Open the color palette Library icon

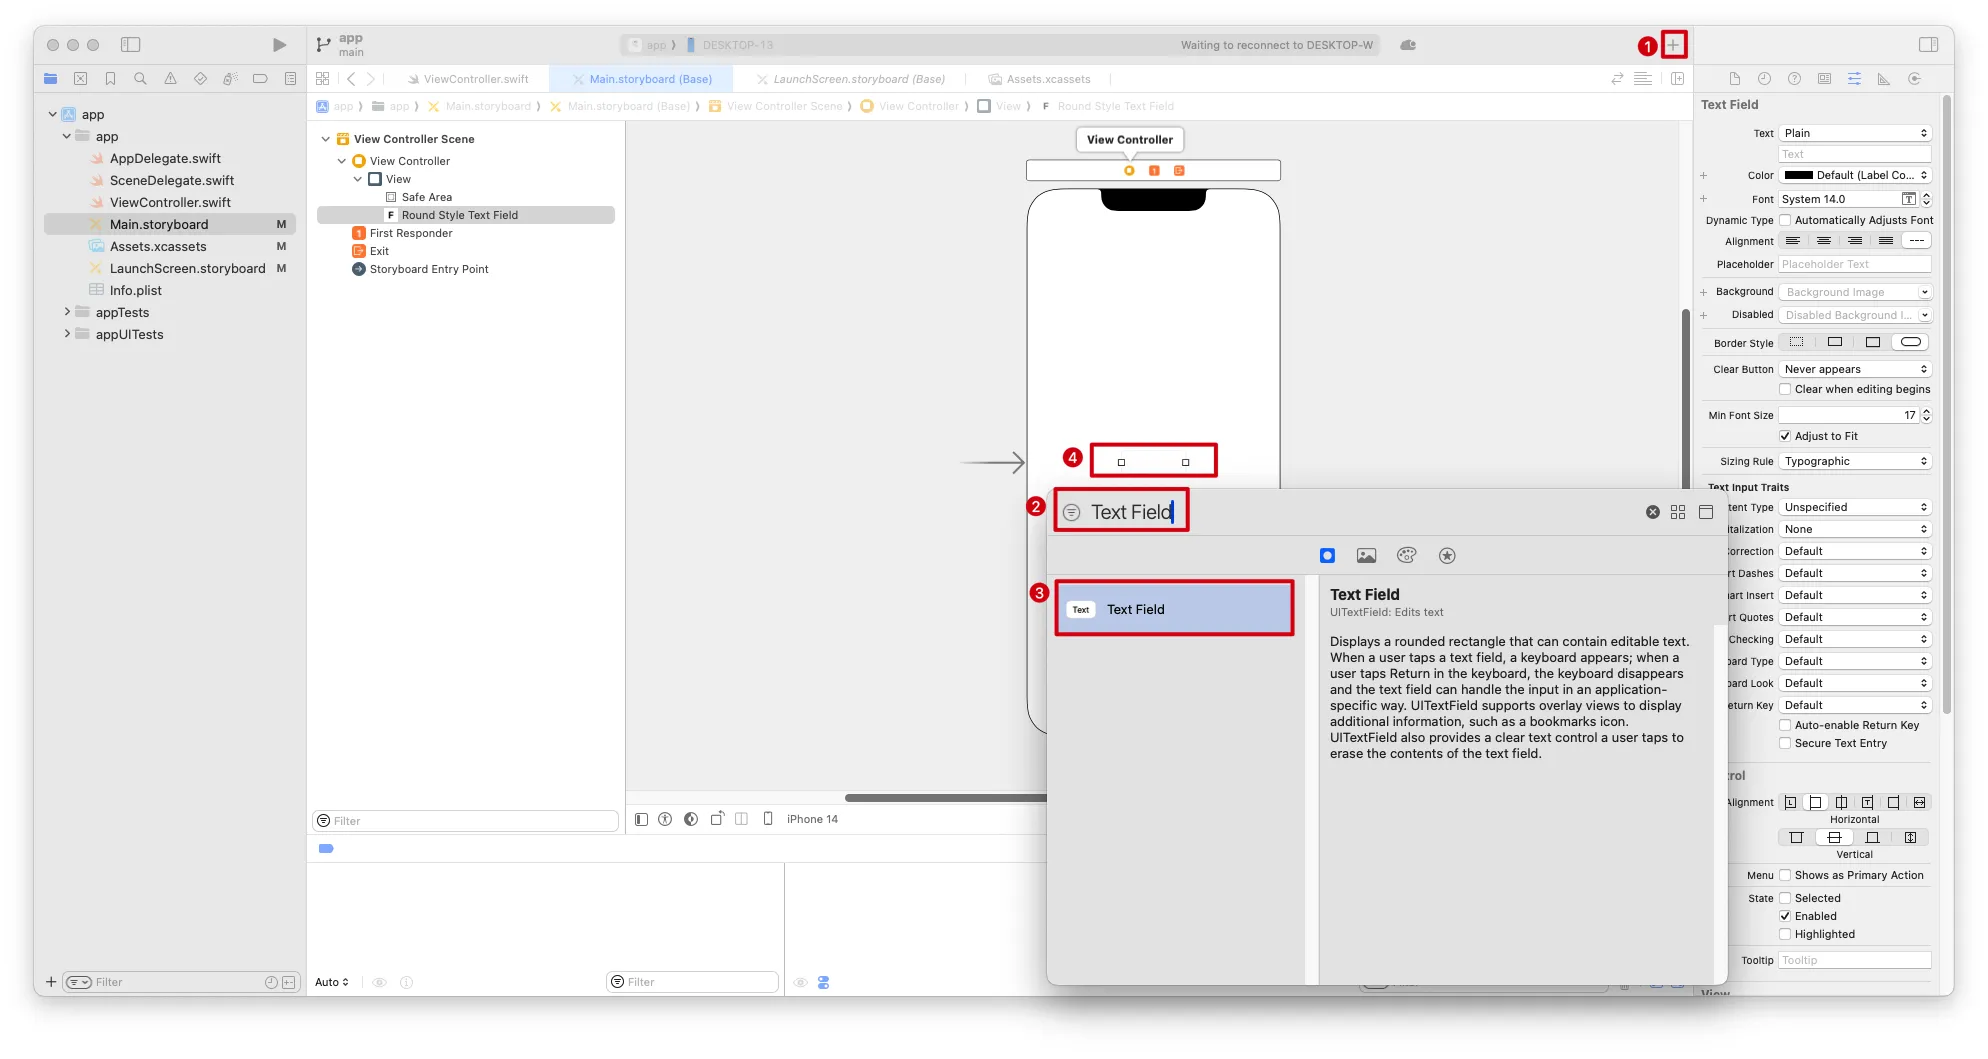click(x=1406, y=556)
